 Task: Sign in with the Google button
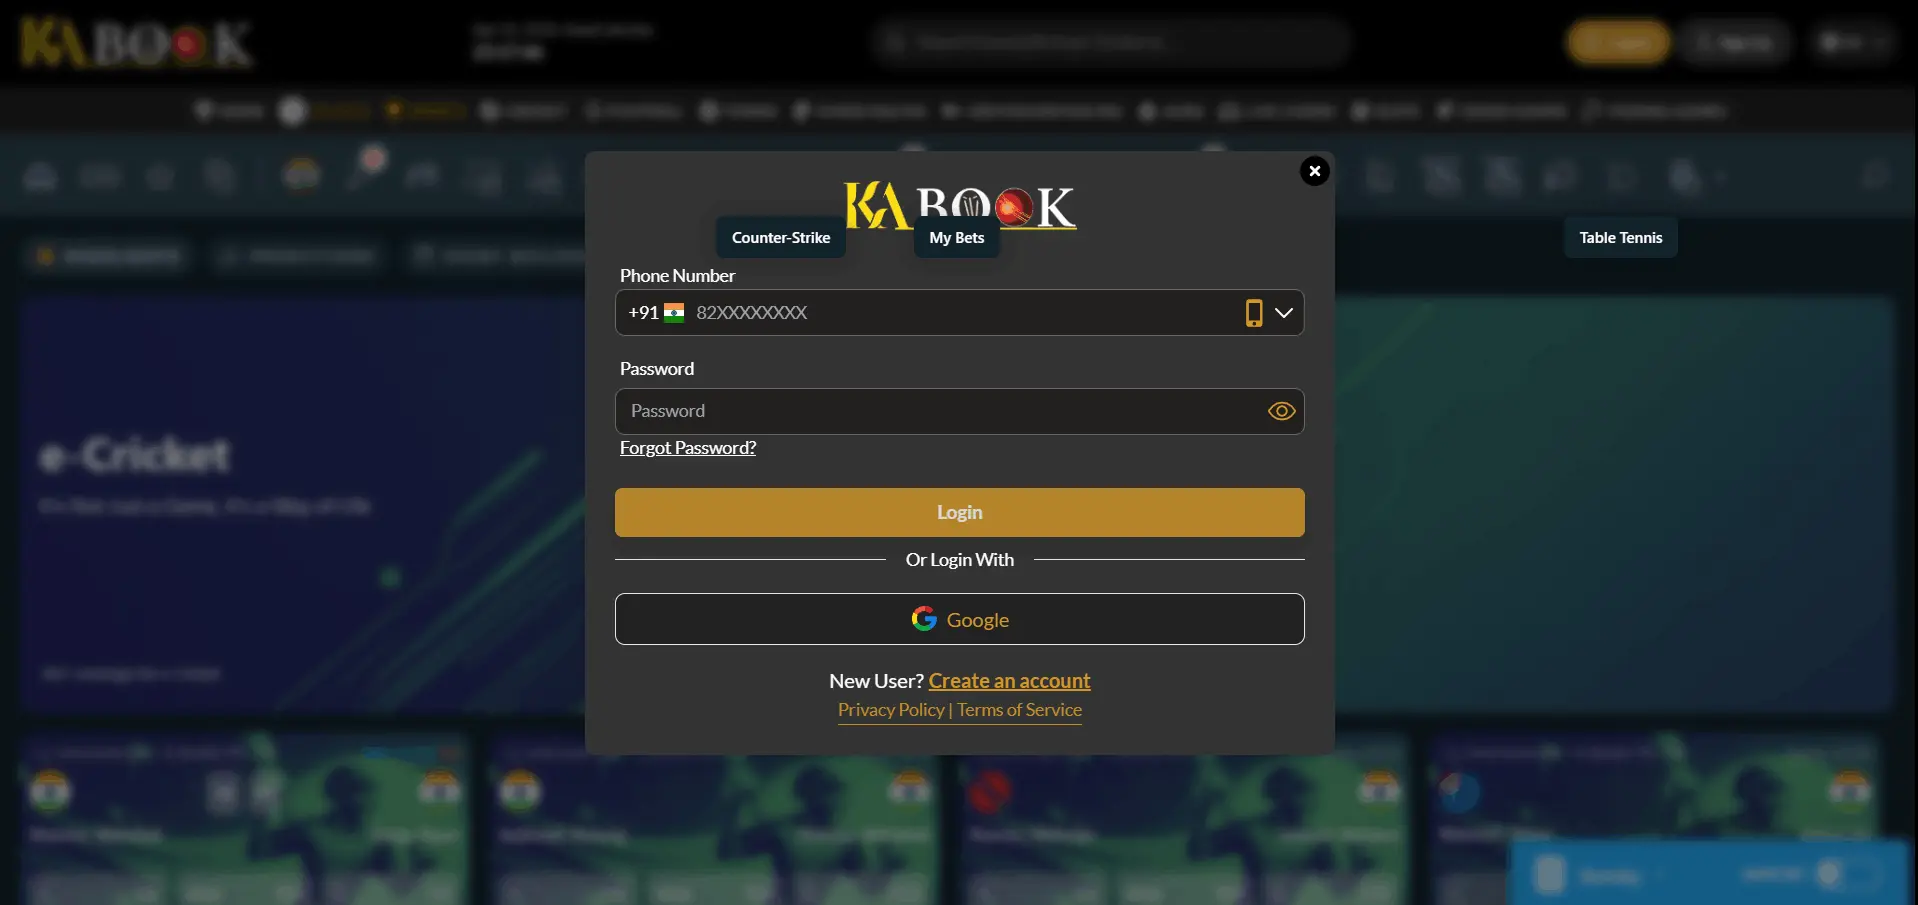point(959,619)
